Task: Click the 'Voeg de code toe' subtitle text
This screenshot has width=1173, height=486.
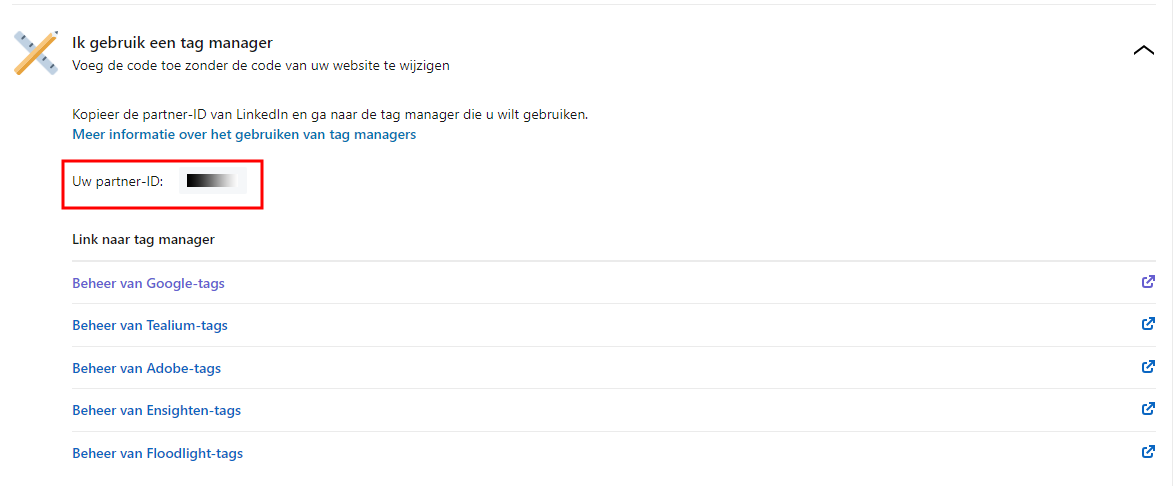Action: click(260, 66)
